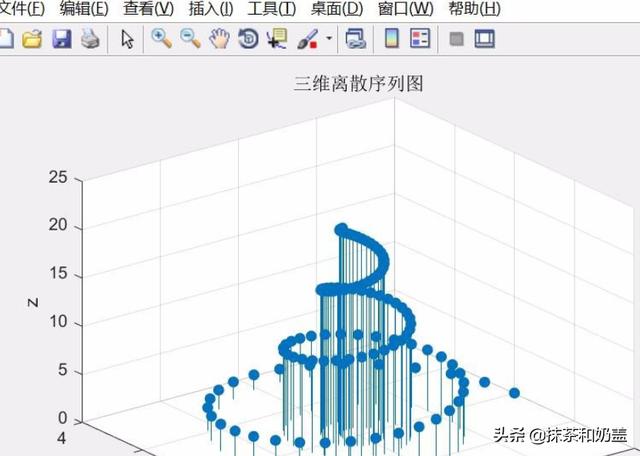Viewport: 640px width, 456px height.
Task: Select the Brush data tool
Action: (307, 39)
